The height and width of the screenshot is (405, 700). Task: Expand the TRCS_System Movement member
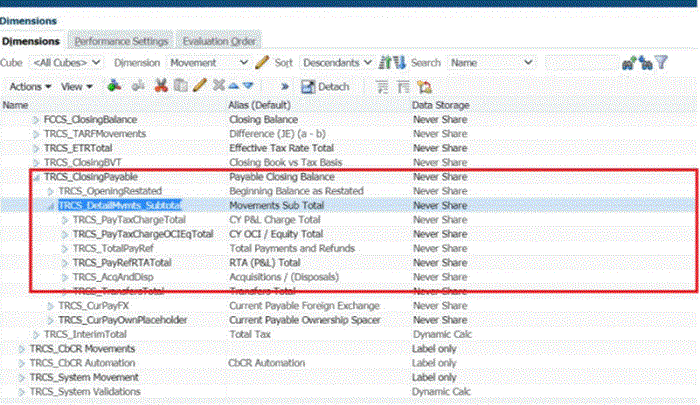(21, 377)
